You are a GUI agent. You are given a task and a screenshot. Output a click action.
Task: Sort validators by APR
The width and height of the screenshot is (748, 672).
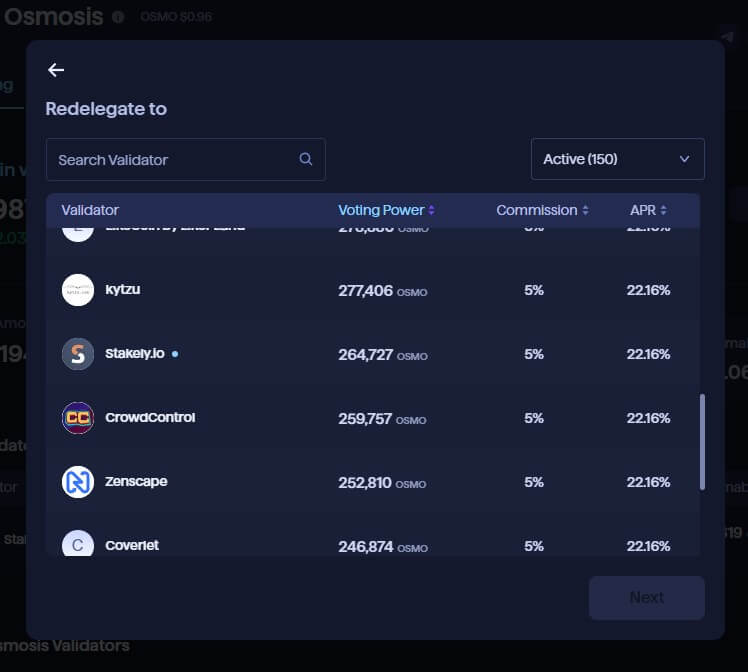(x=648, y=210)
